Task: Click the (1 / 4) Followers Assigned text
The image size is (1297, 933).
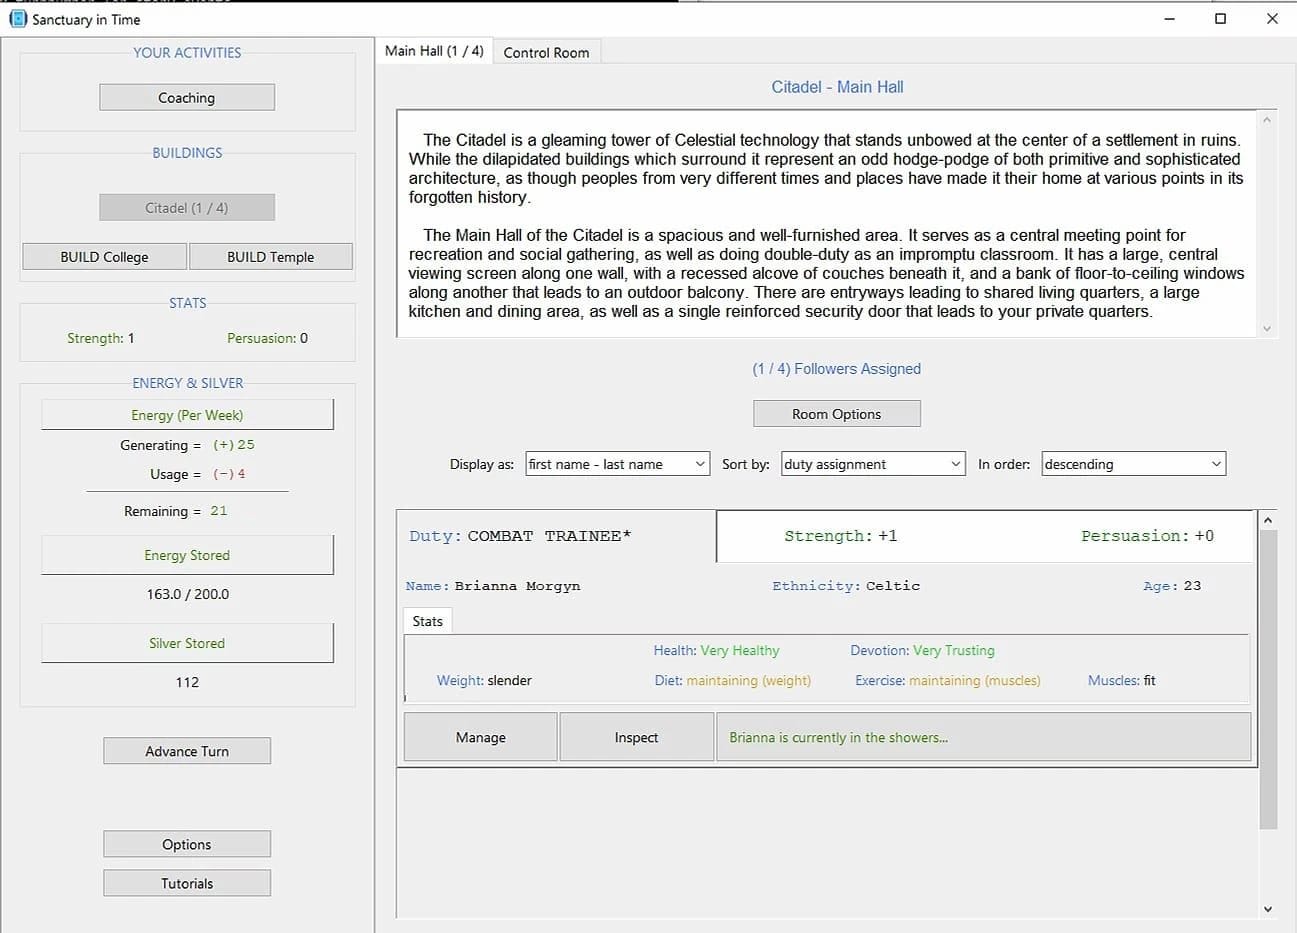Action: [837, 369]
